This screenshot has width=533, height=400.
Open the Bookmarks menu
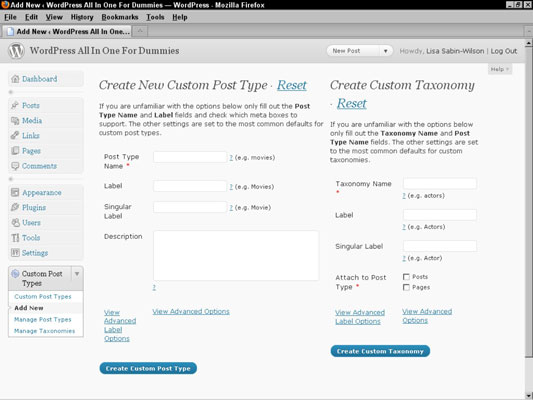coord(120,17)
